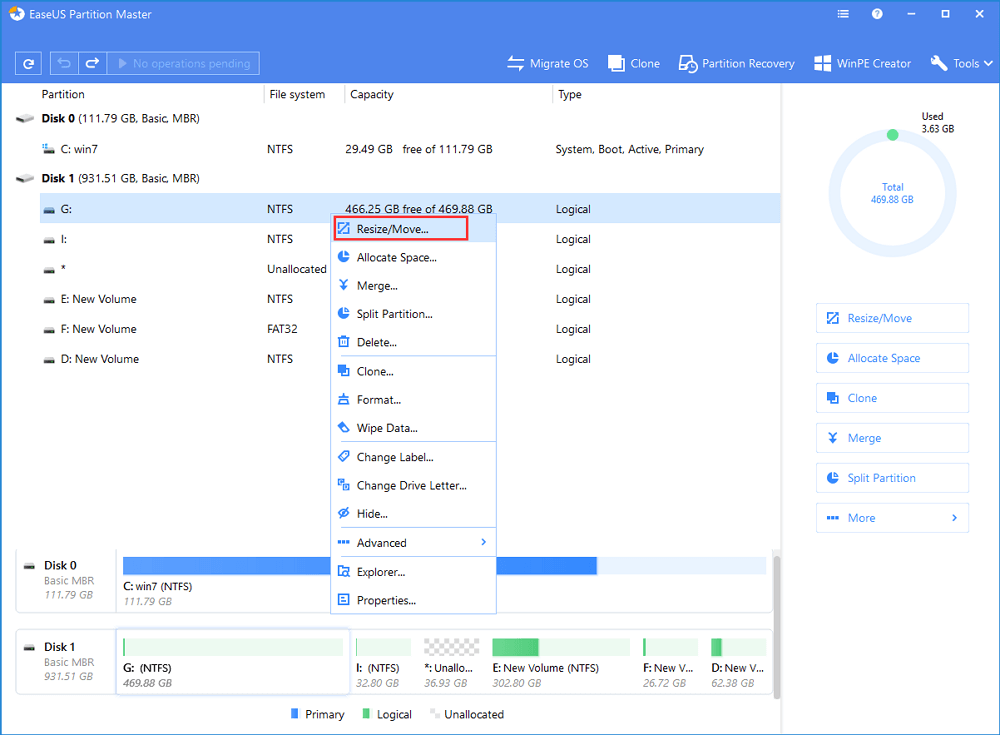Screen dimensions: 1000x735
Task: Click the Partition column header
Action: 63,94
